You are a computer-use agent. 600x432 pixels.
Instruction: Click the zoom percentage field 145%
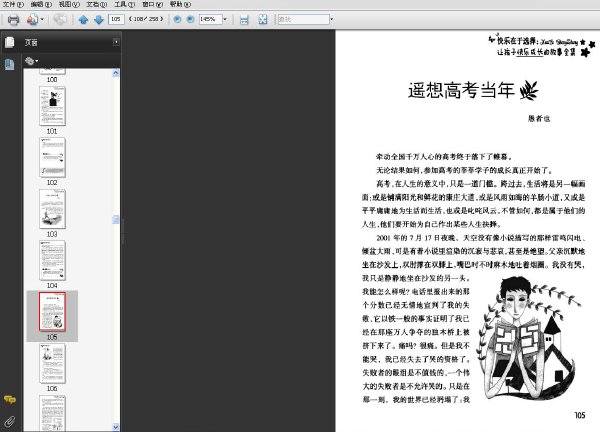click(210, 19)
